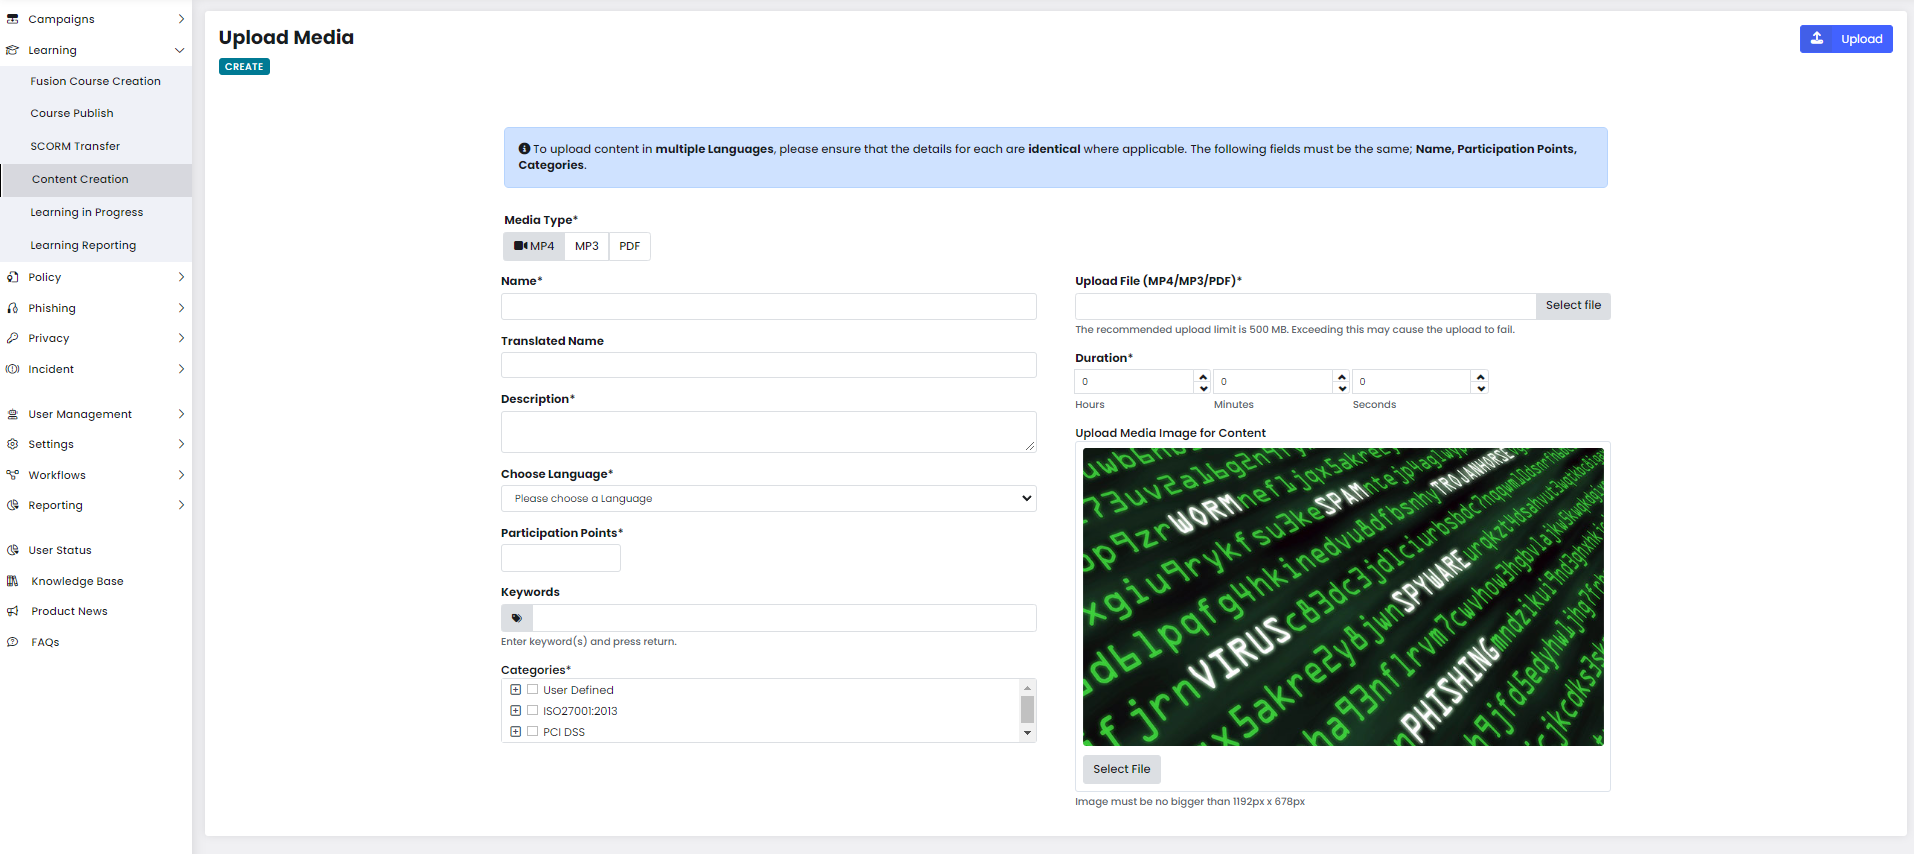Click the Workflows sidebar icon
The width and height of the screenshot is (1914, 854).
[12, 475]
